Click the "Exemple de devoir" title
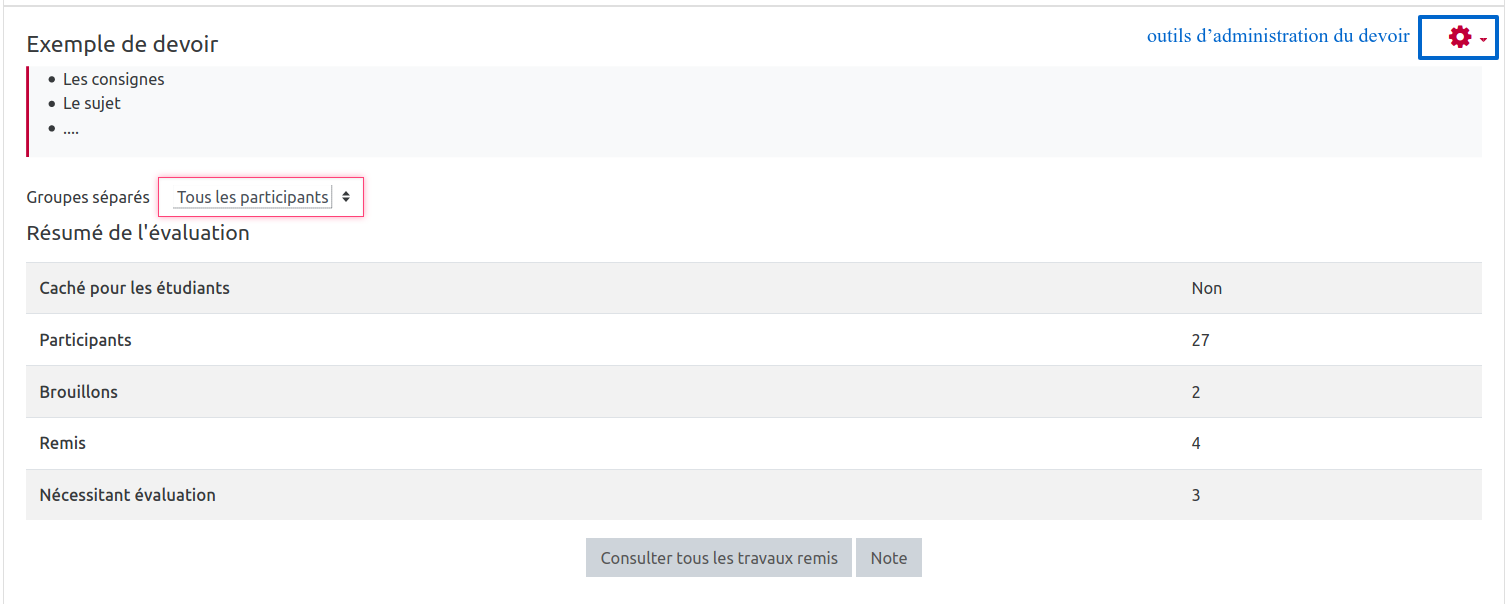 (122, 44)
